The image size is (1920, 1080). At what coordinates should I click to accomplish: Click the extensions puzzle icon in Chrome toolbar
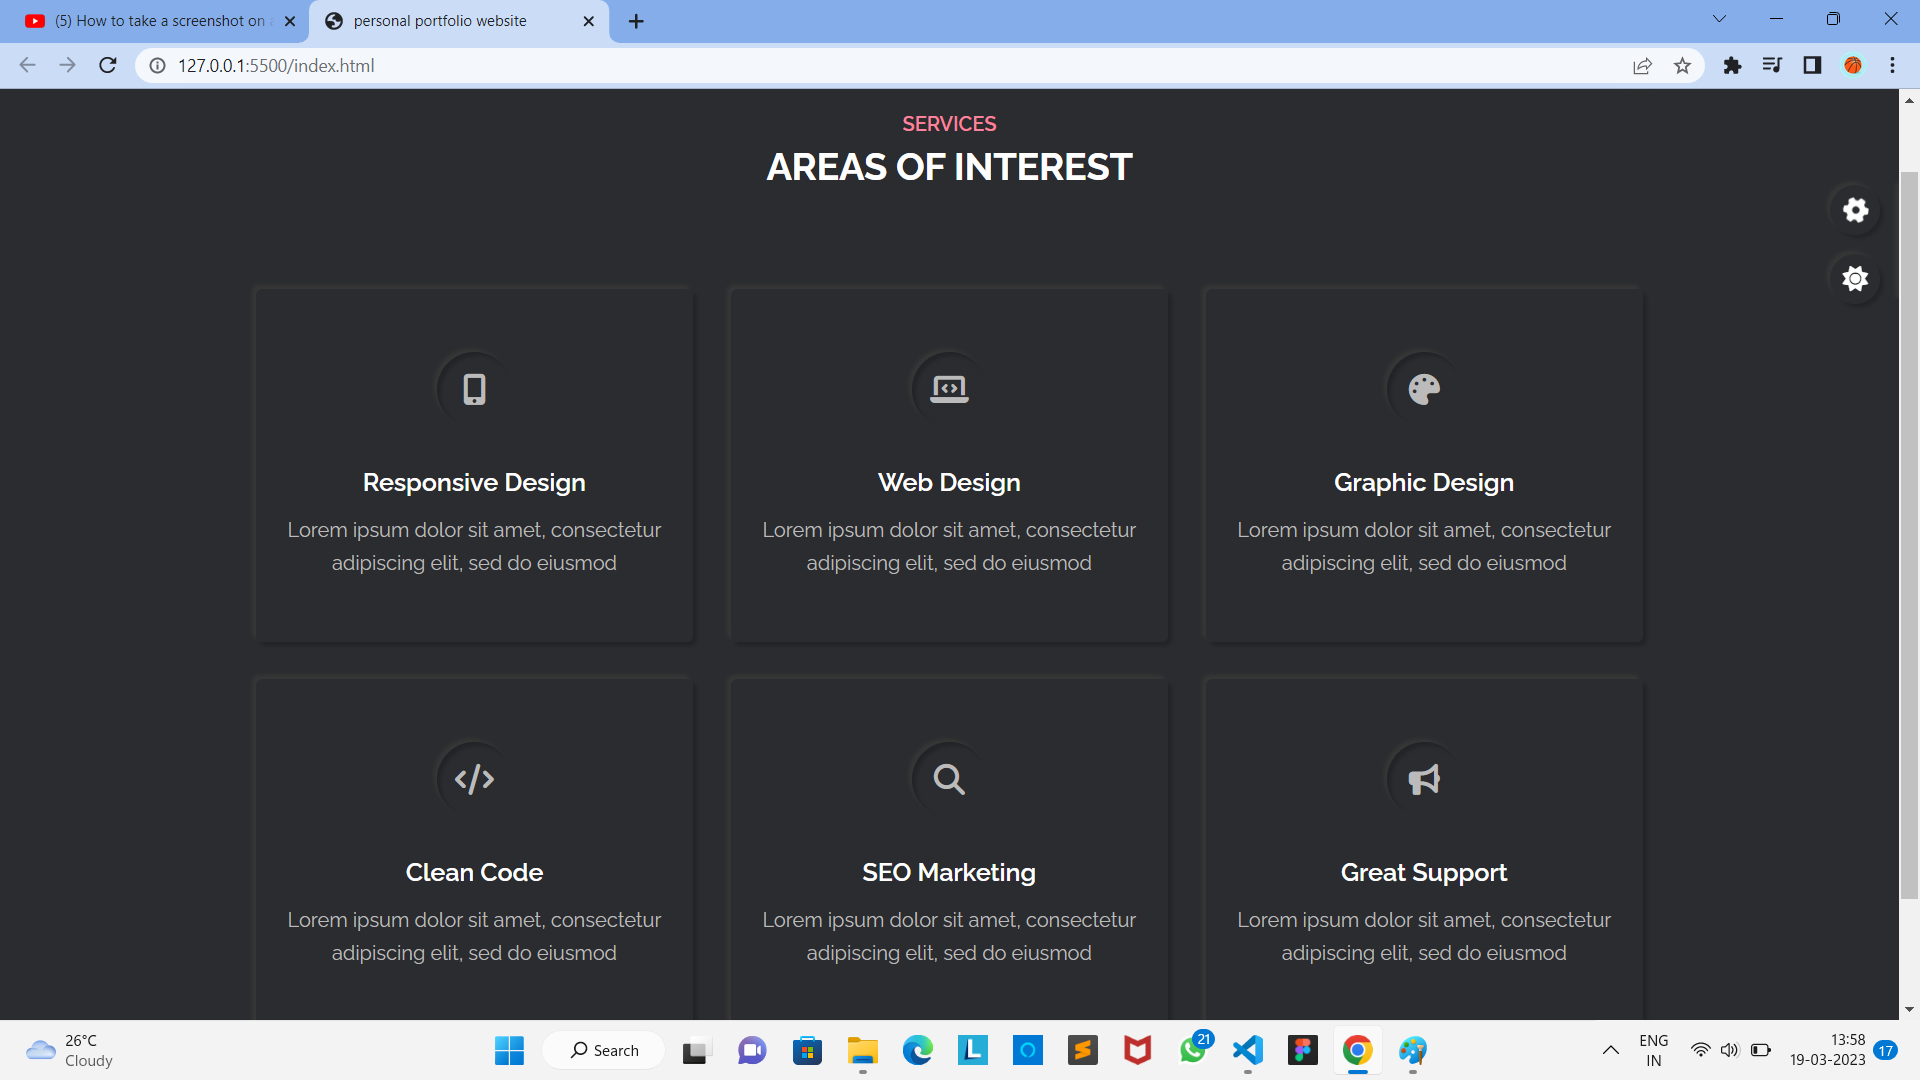tap(1733, 65)
